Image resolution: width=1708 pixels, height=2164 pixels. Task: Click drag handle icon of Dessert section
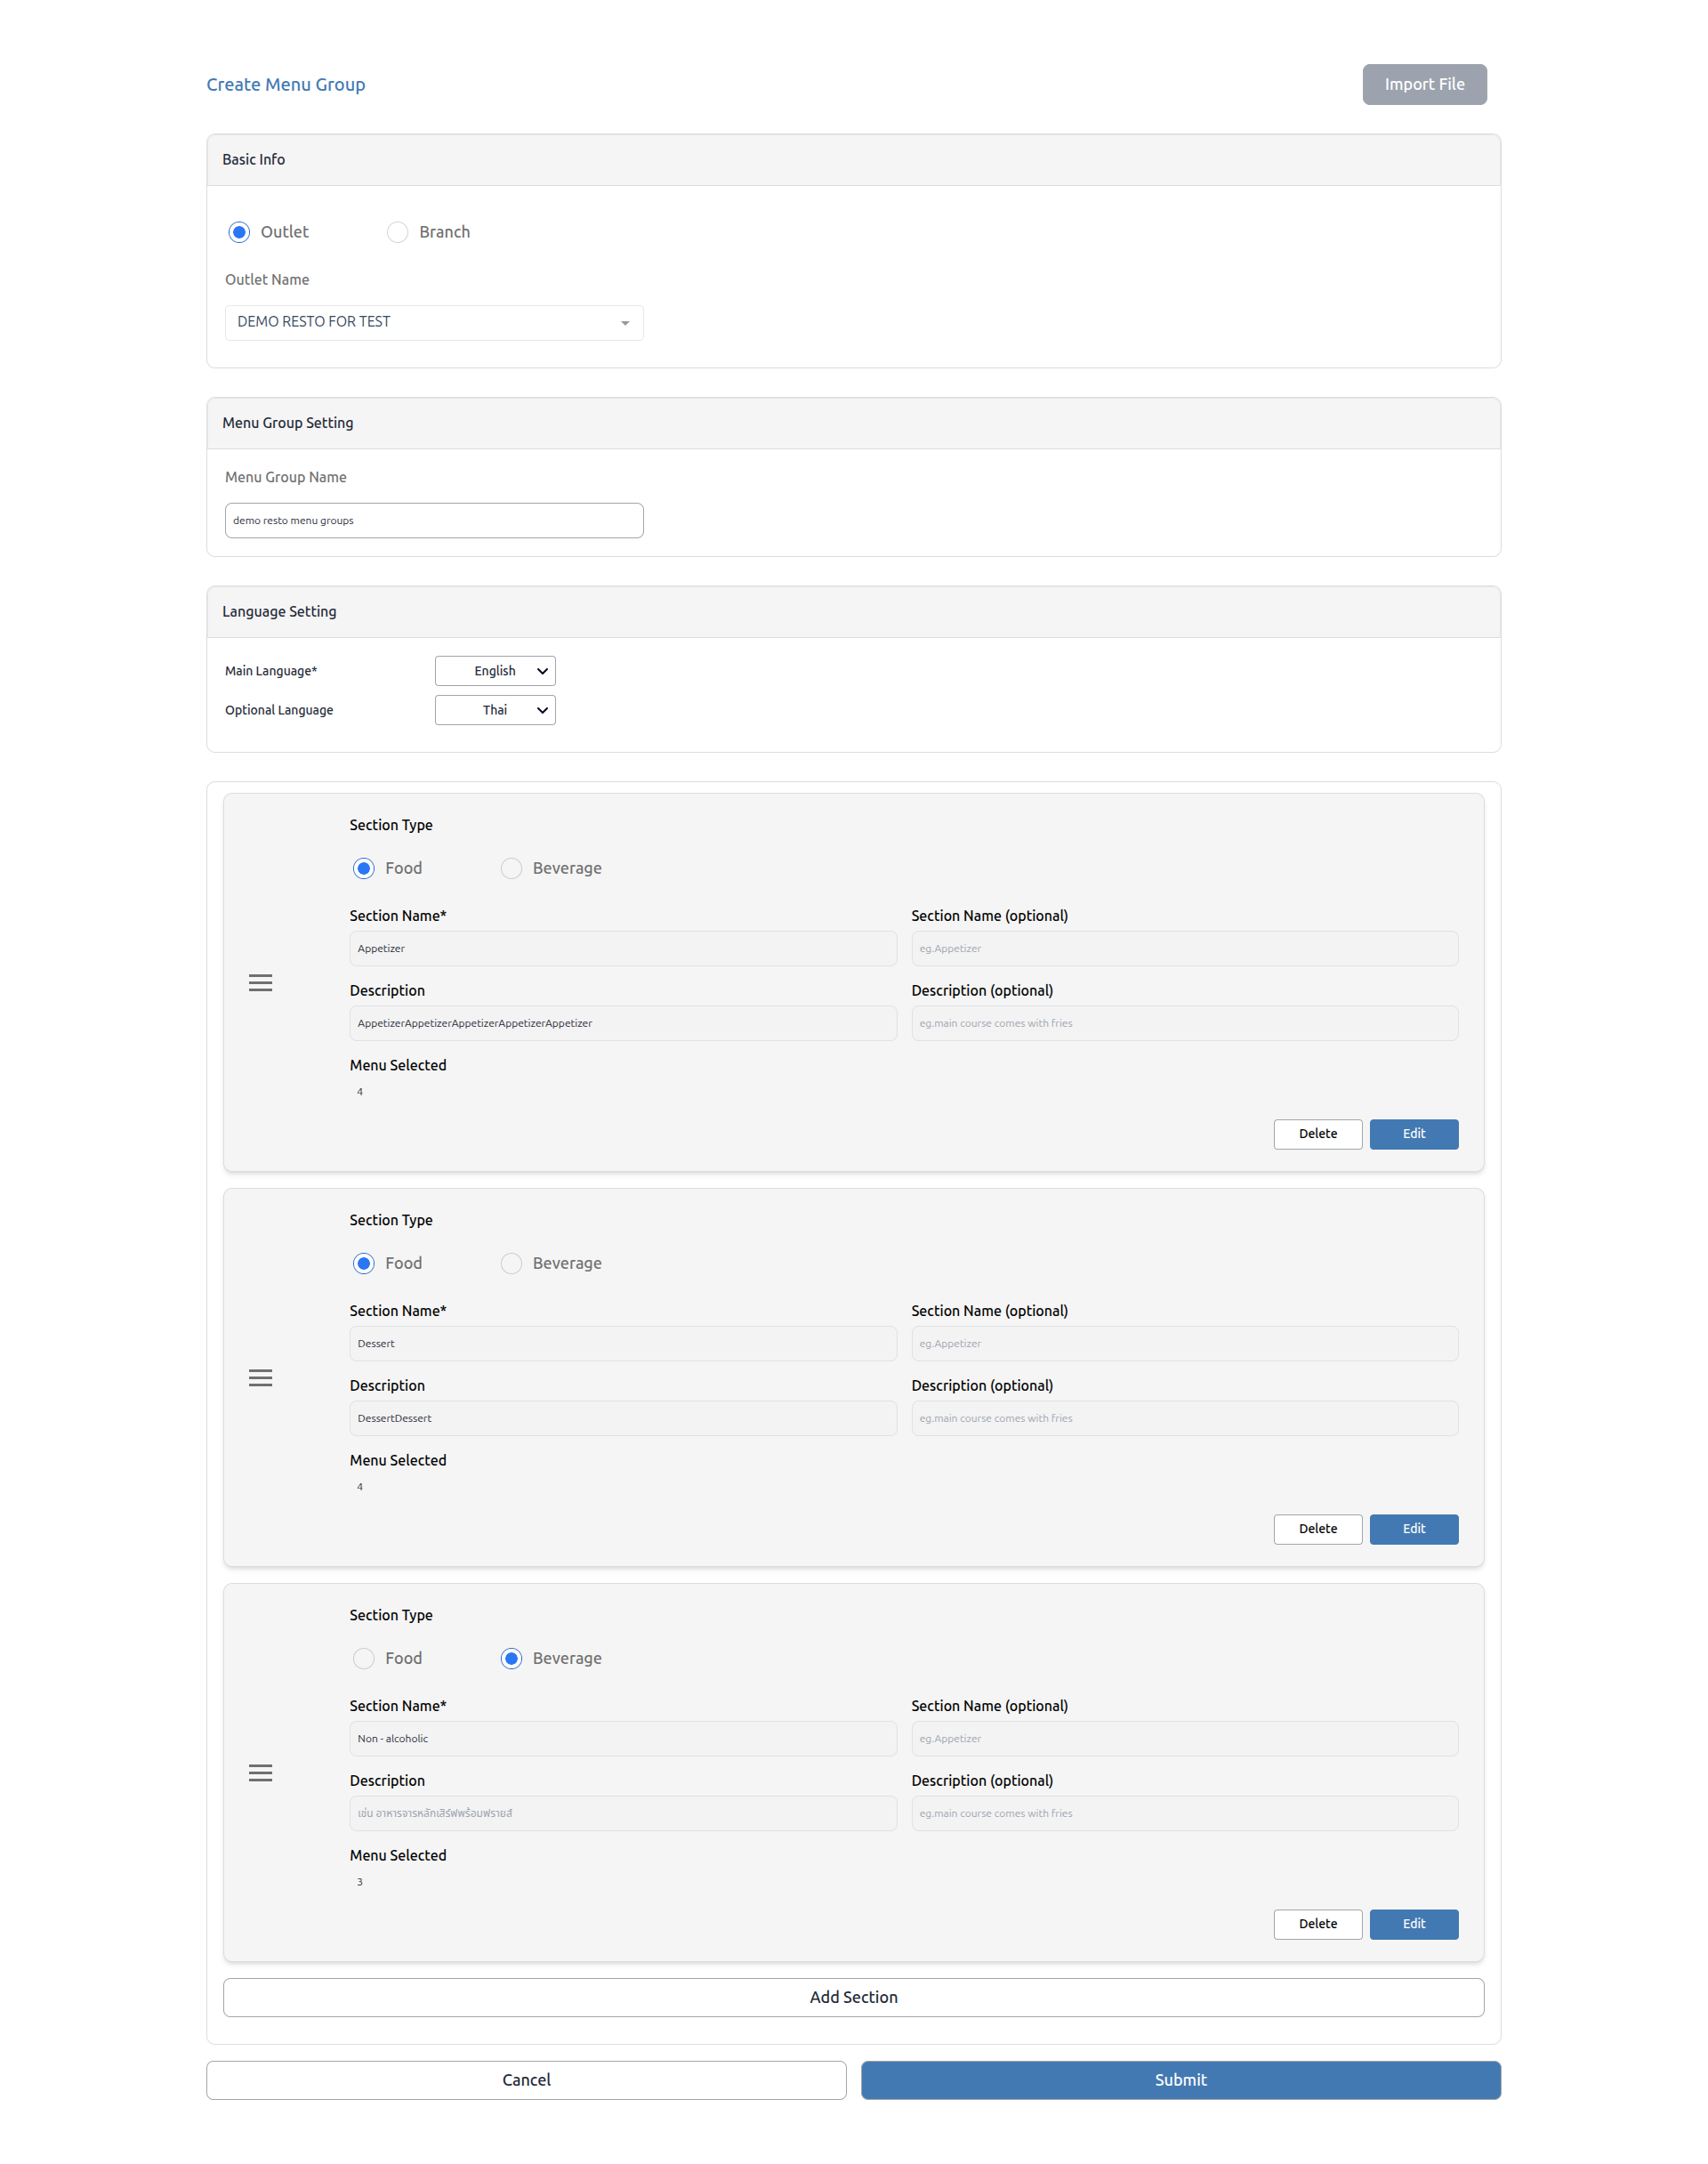260,1378
